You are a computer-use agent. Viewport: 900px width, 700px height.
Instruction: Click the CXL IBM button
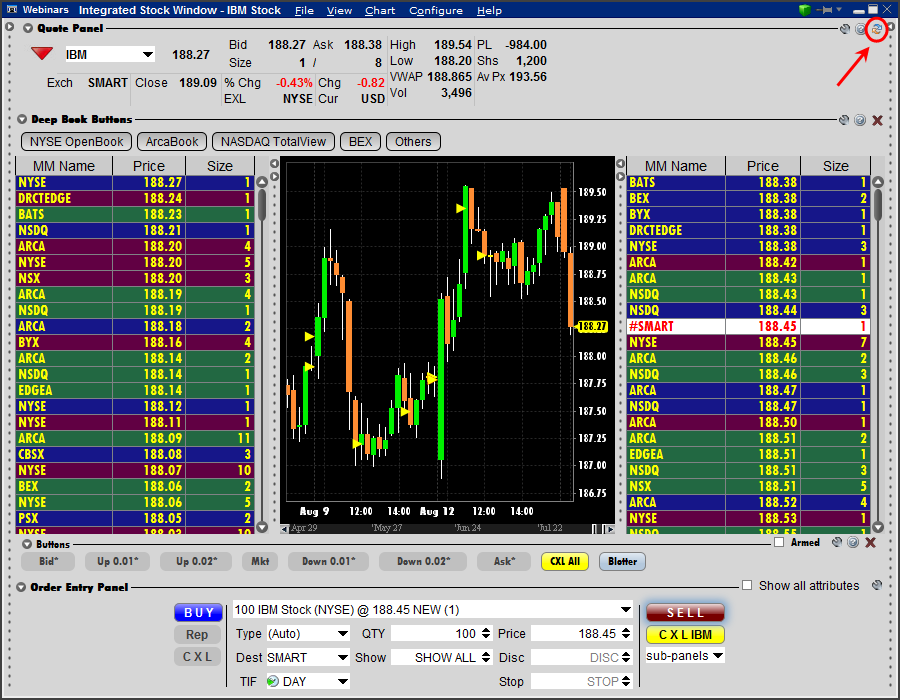(685, 635)
